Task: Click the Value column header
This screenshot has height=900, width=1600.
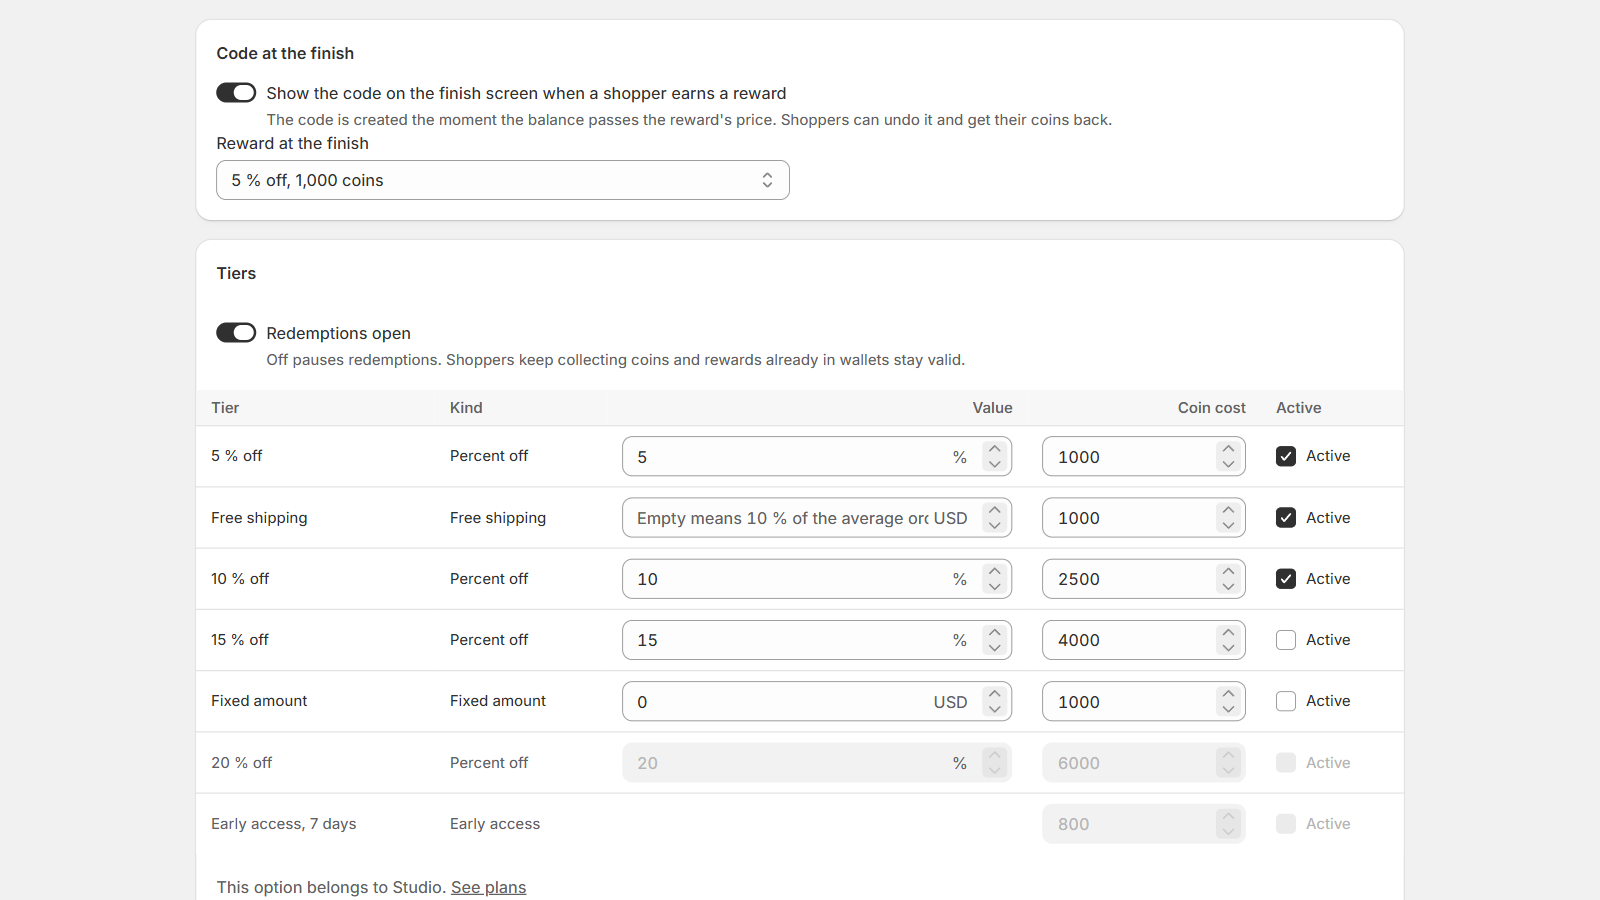Action: (x=992, y=408)
